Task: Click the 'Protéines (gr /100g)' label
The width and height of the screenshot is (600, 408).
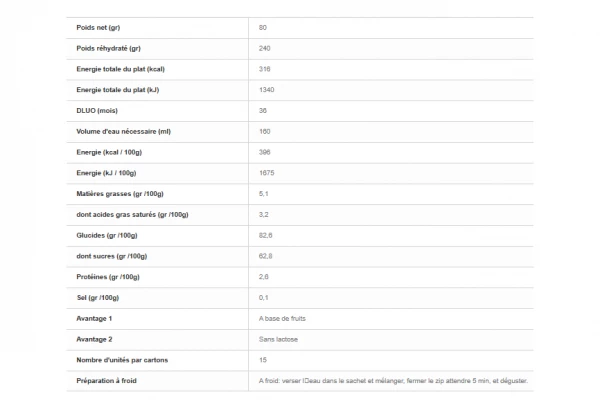Action: point(108,276)
